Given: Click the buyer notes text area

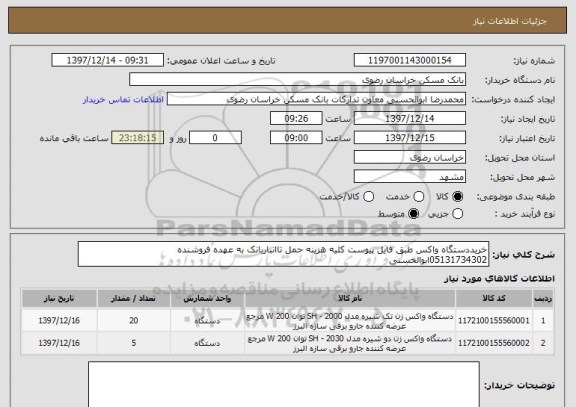Looking at the screenshot, I should coord(284,384).
